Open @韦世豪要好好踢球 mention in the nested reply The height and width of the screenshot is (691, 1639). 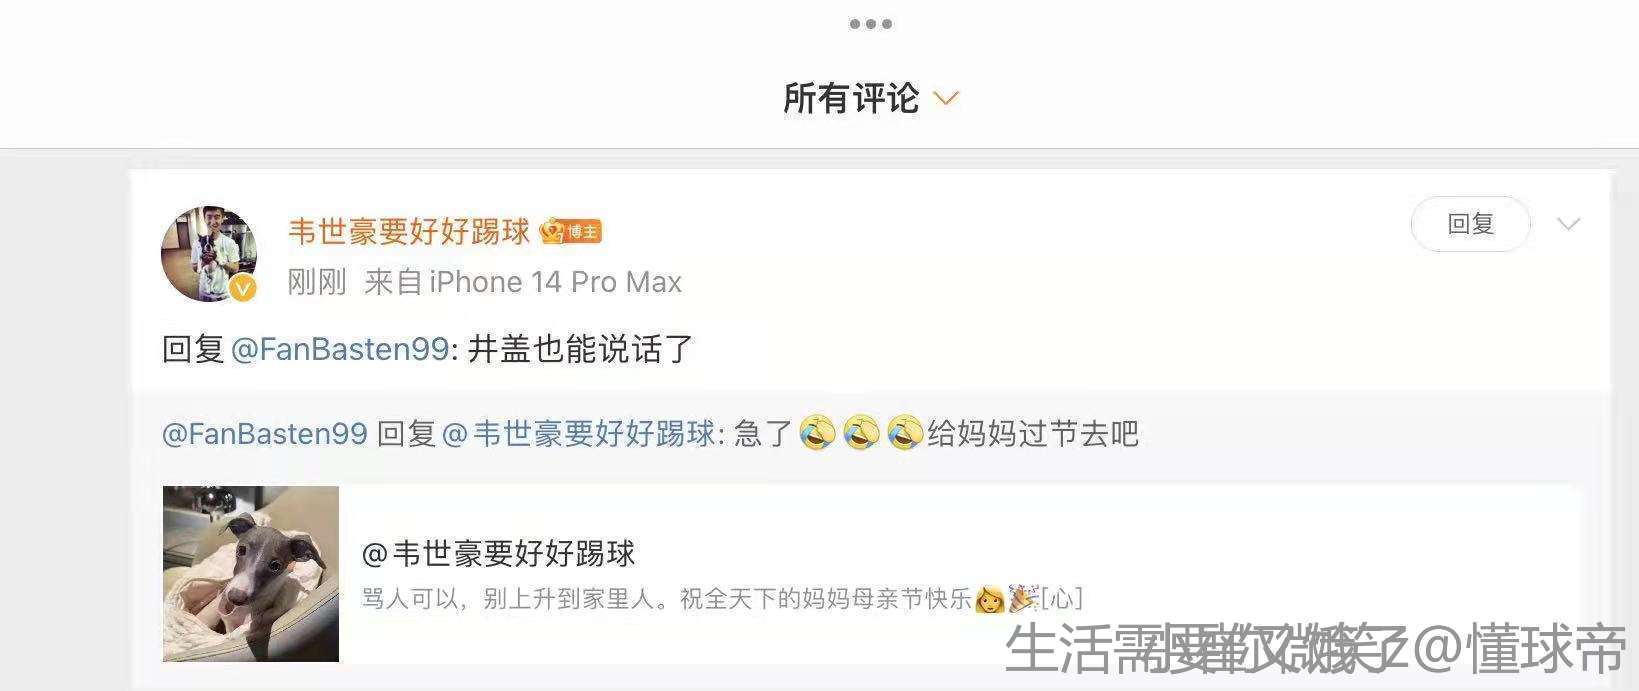[578, 434]
